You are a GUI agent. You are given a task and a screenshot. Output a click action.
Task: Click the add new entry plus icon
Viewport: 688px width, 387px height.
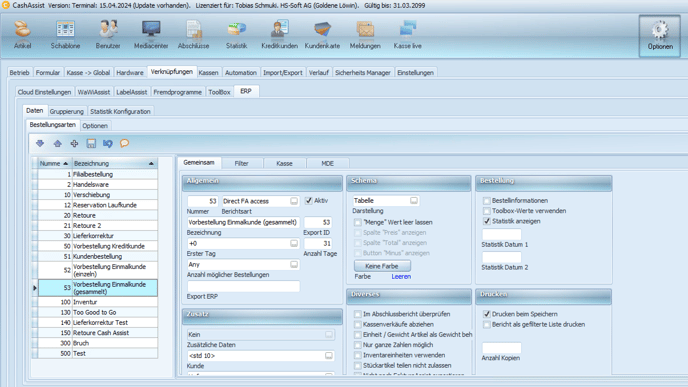74,143
